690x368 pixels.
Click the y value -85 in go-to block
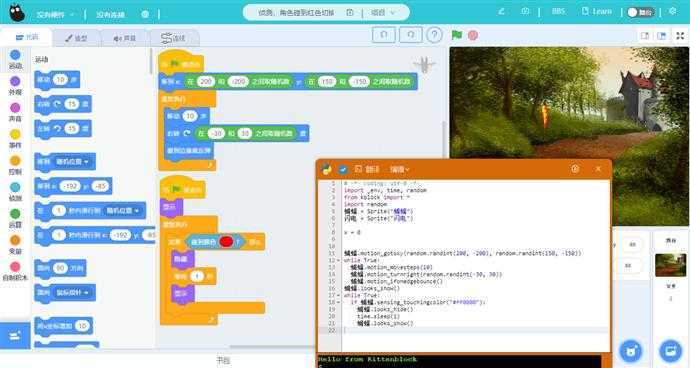pyautogui.click(x=100, y=186)
